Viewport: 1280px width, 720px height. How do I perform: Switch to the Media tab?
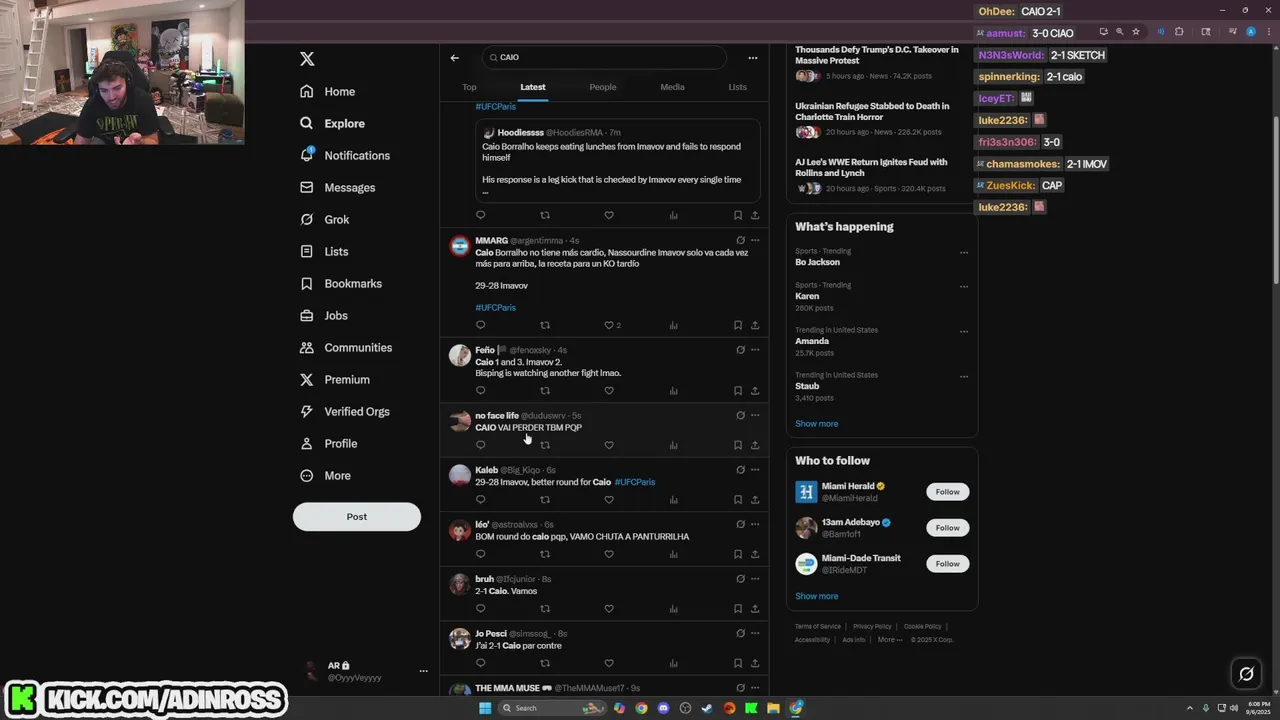pyautogui.click(x=672, y=87)
